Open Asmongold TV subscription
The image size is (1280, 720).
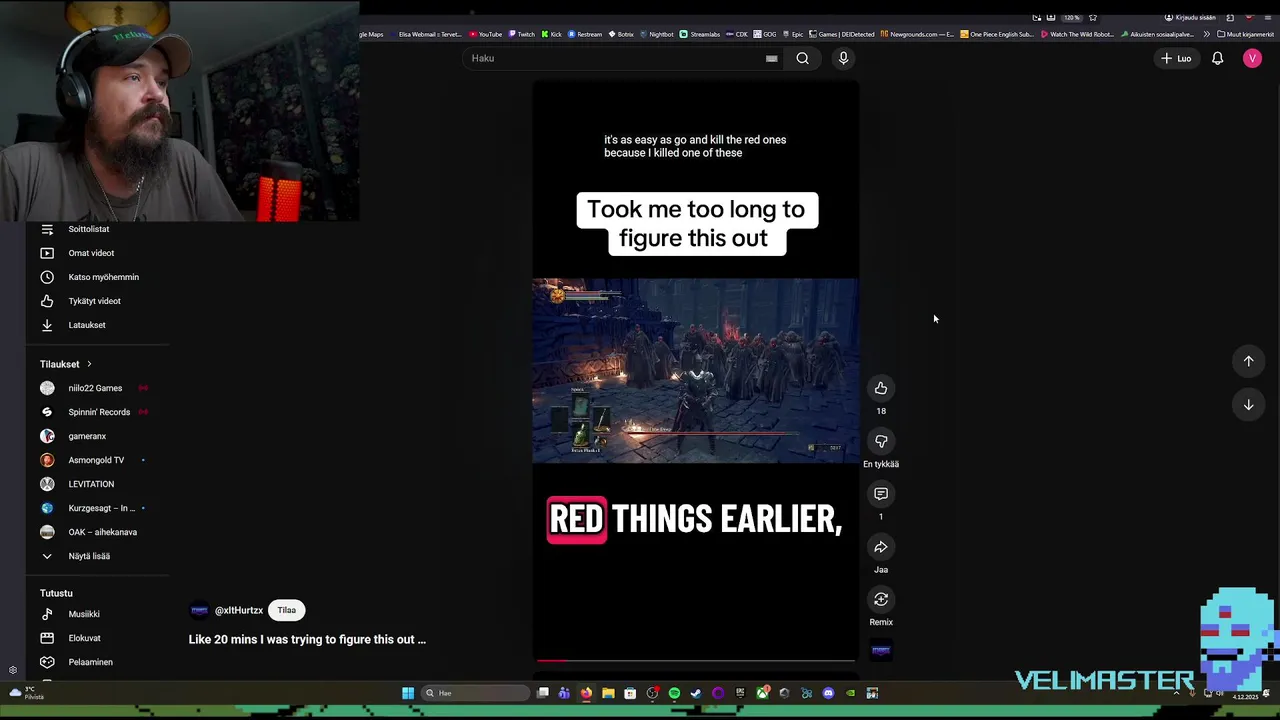[x=94, y=460]
